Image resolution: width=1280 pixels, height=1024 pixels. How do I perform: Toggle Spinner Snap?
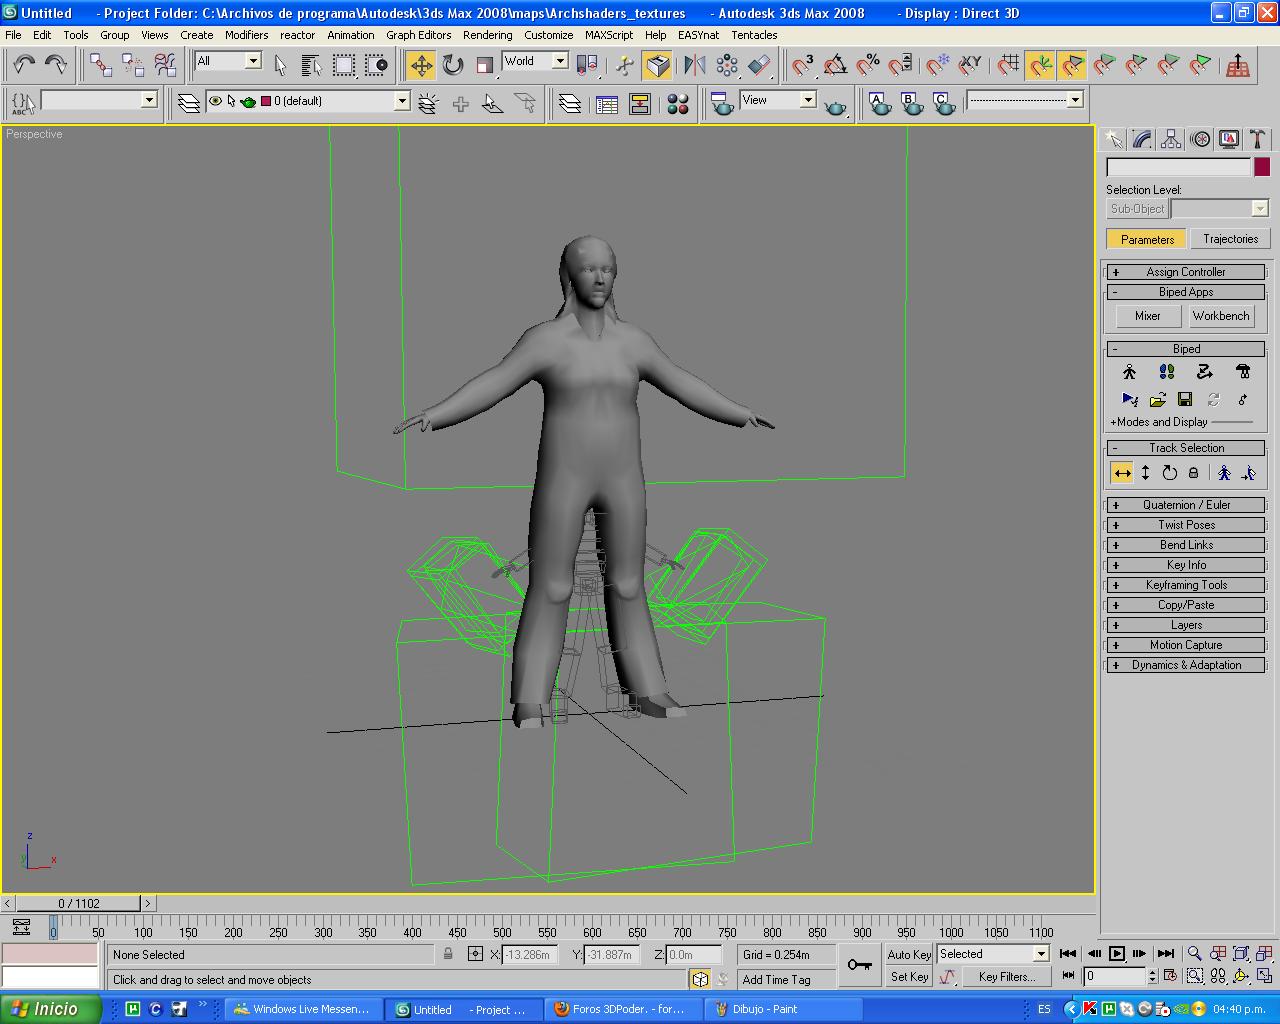[901, 65]
